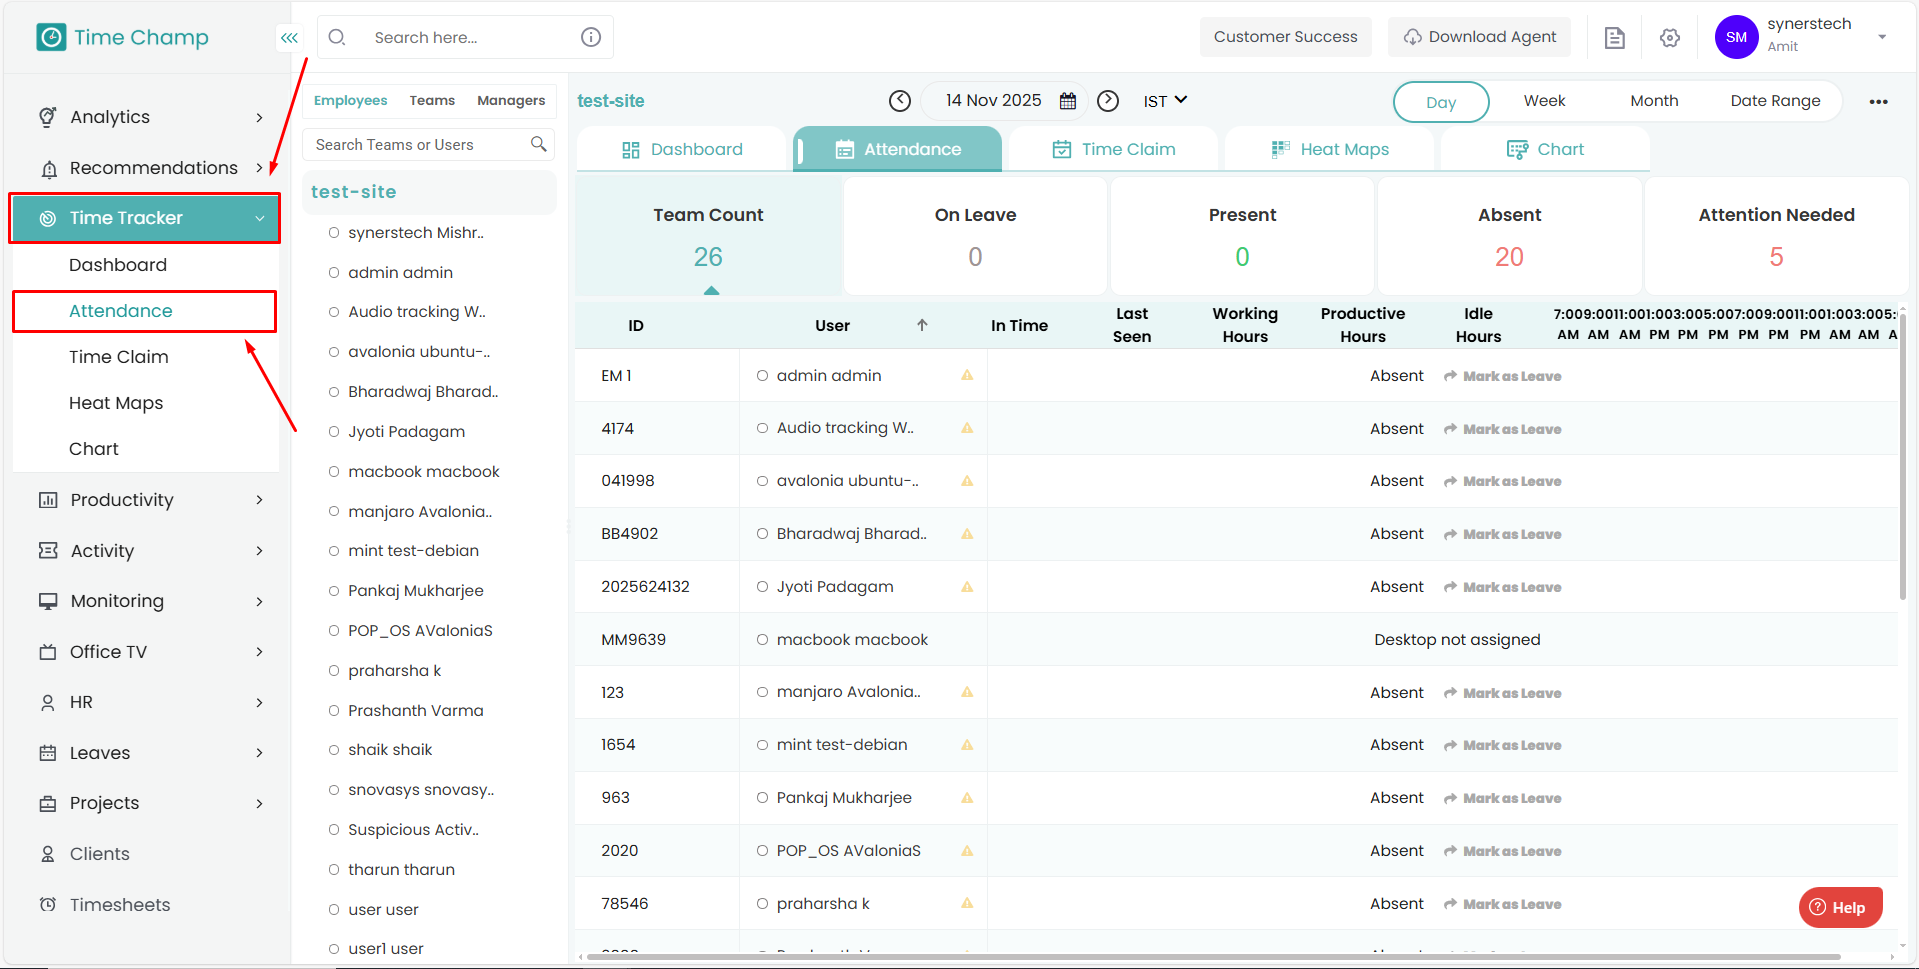Collapse the sidebar with double-chevron icon
The height and width of the screenshot is (969, 1919).
point(289,38)
